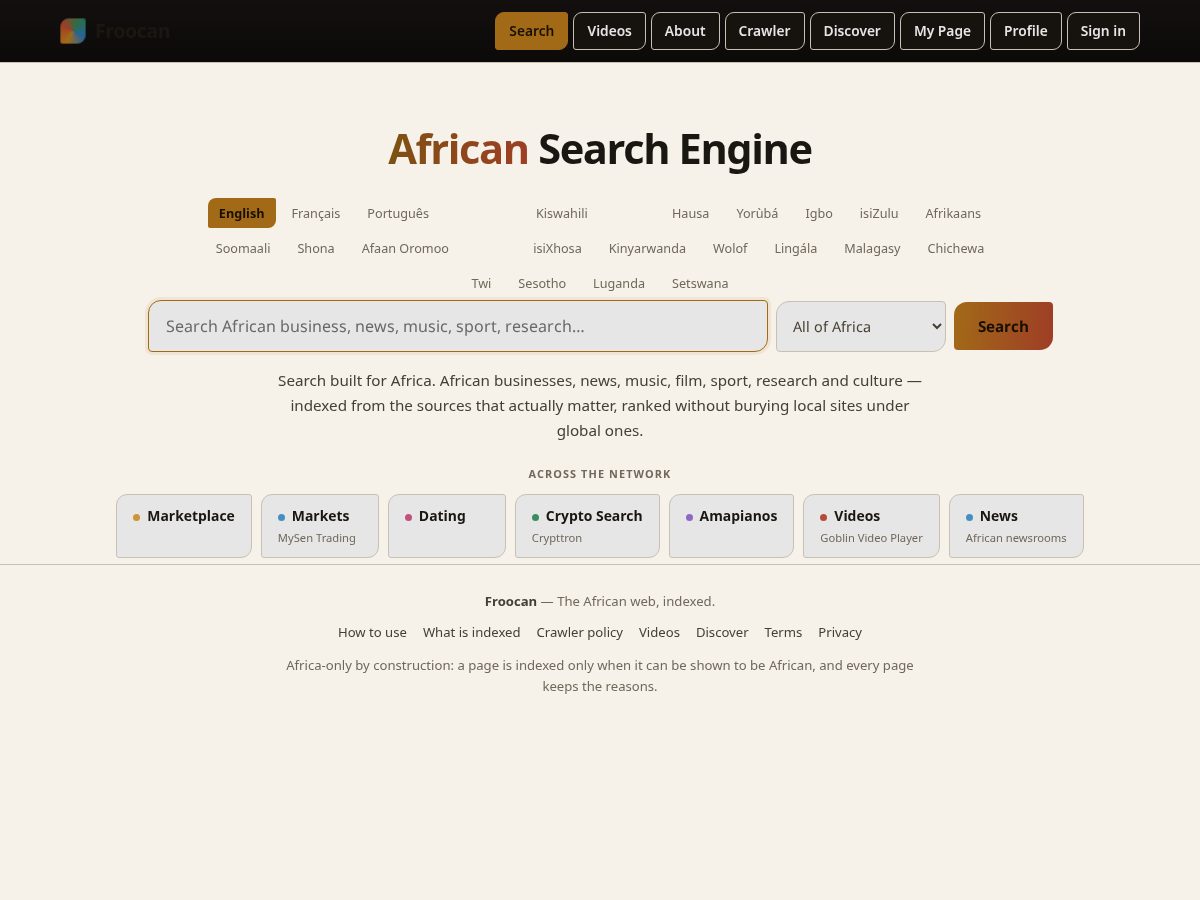This screenshot has height=900, width=1200.
Task: Choose Yorùbá language
Action: pos(757,213)
